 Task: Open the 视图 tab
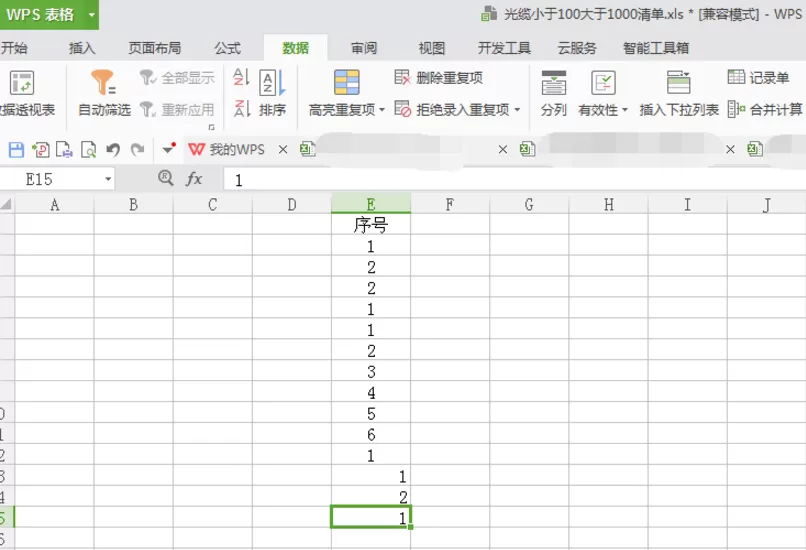click(x=431, y=48)
